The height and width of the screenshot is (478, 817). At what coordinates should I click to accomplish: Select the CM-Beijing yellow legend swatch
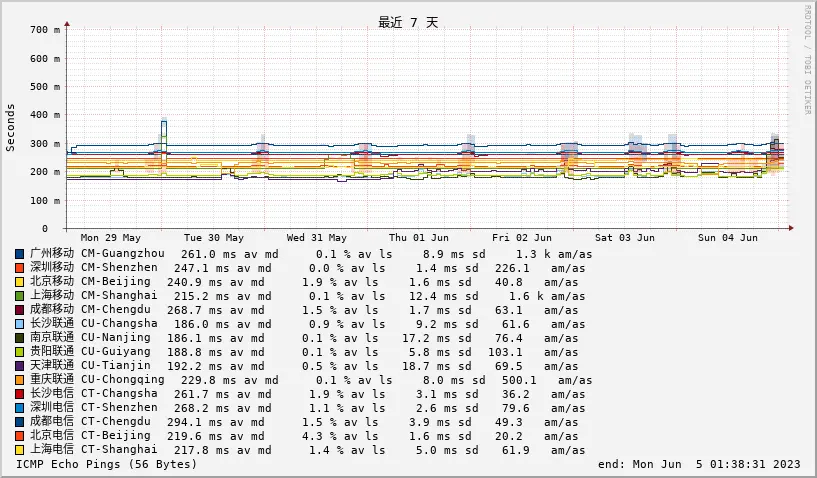point(20,282)
